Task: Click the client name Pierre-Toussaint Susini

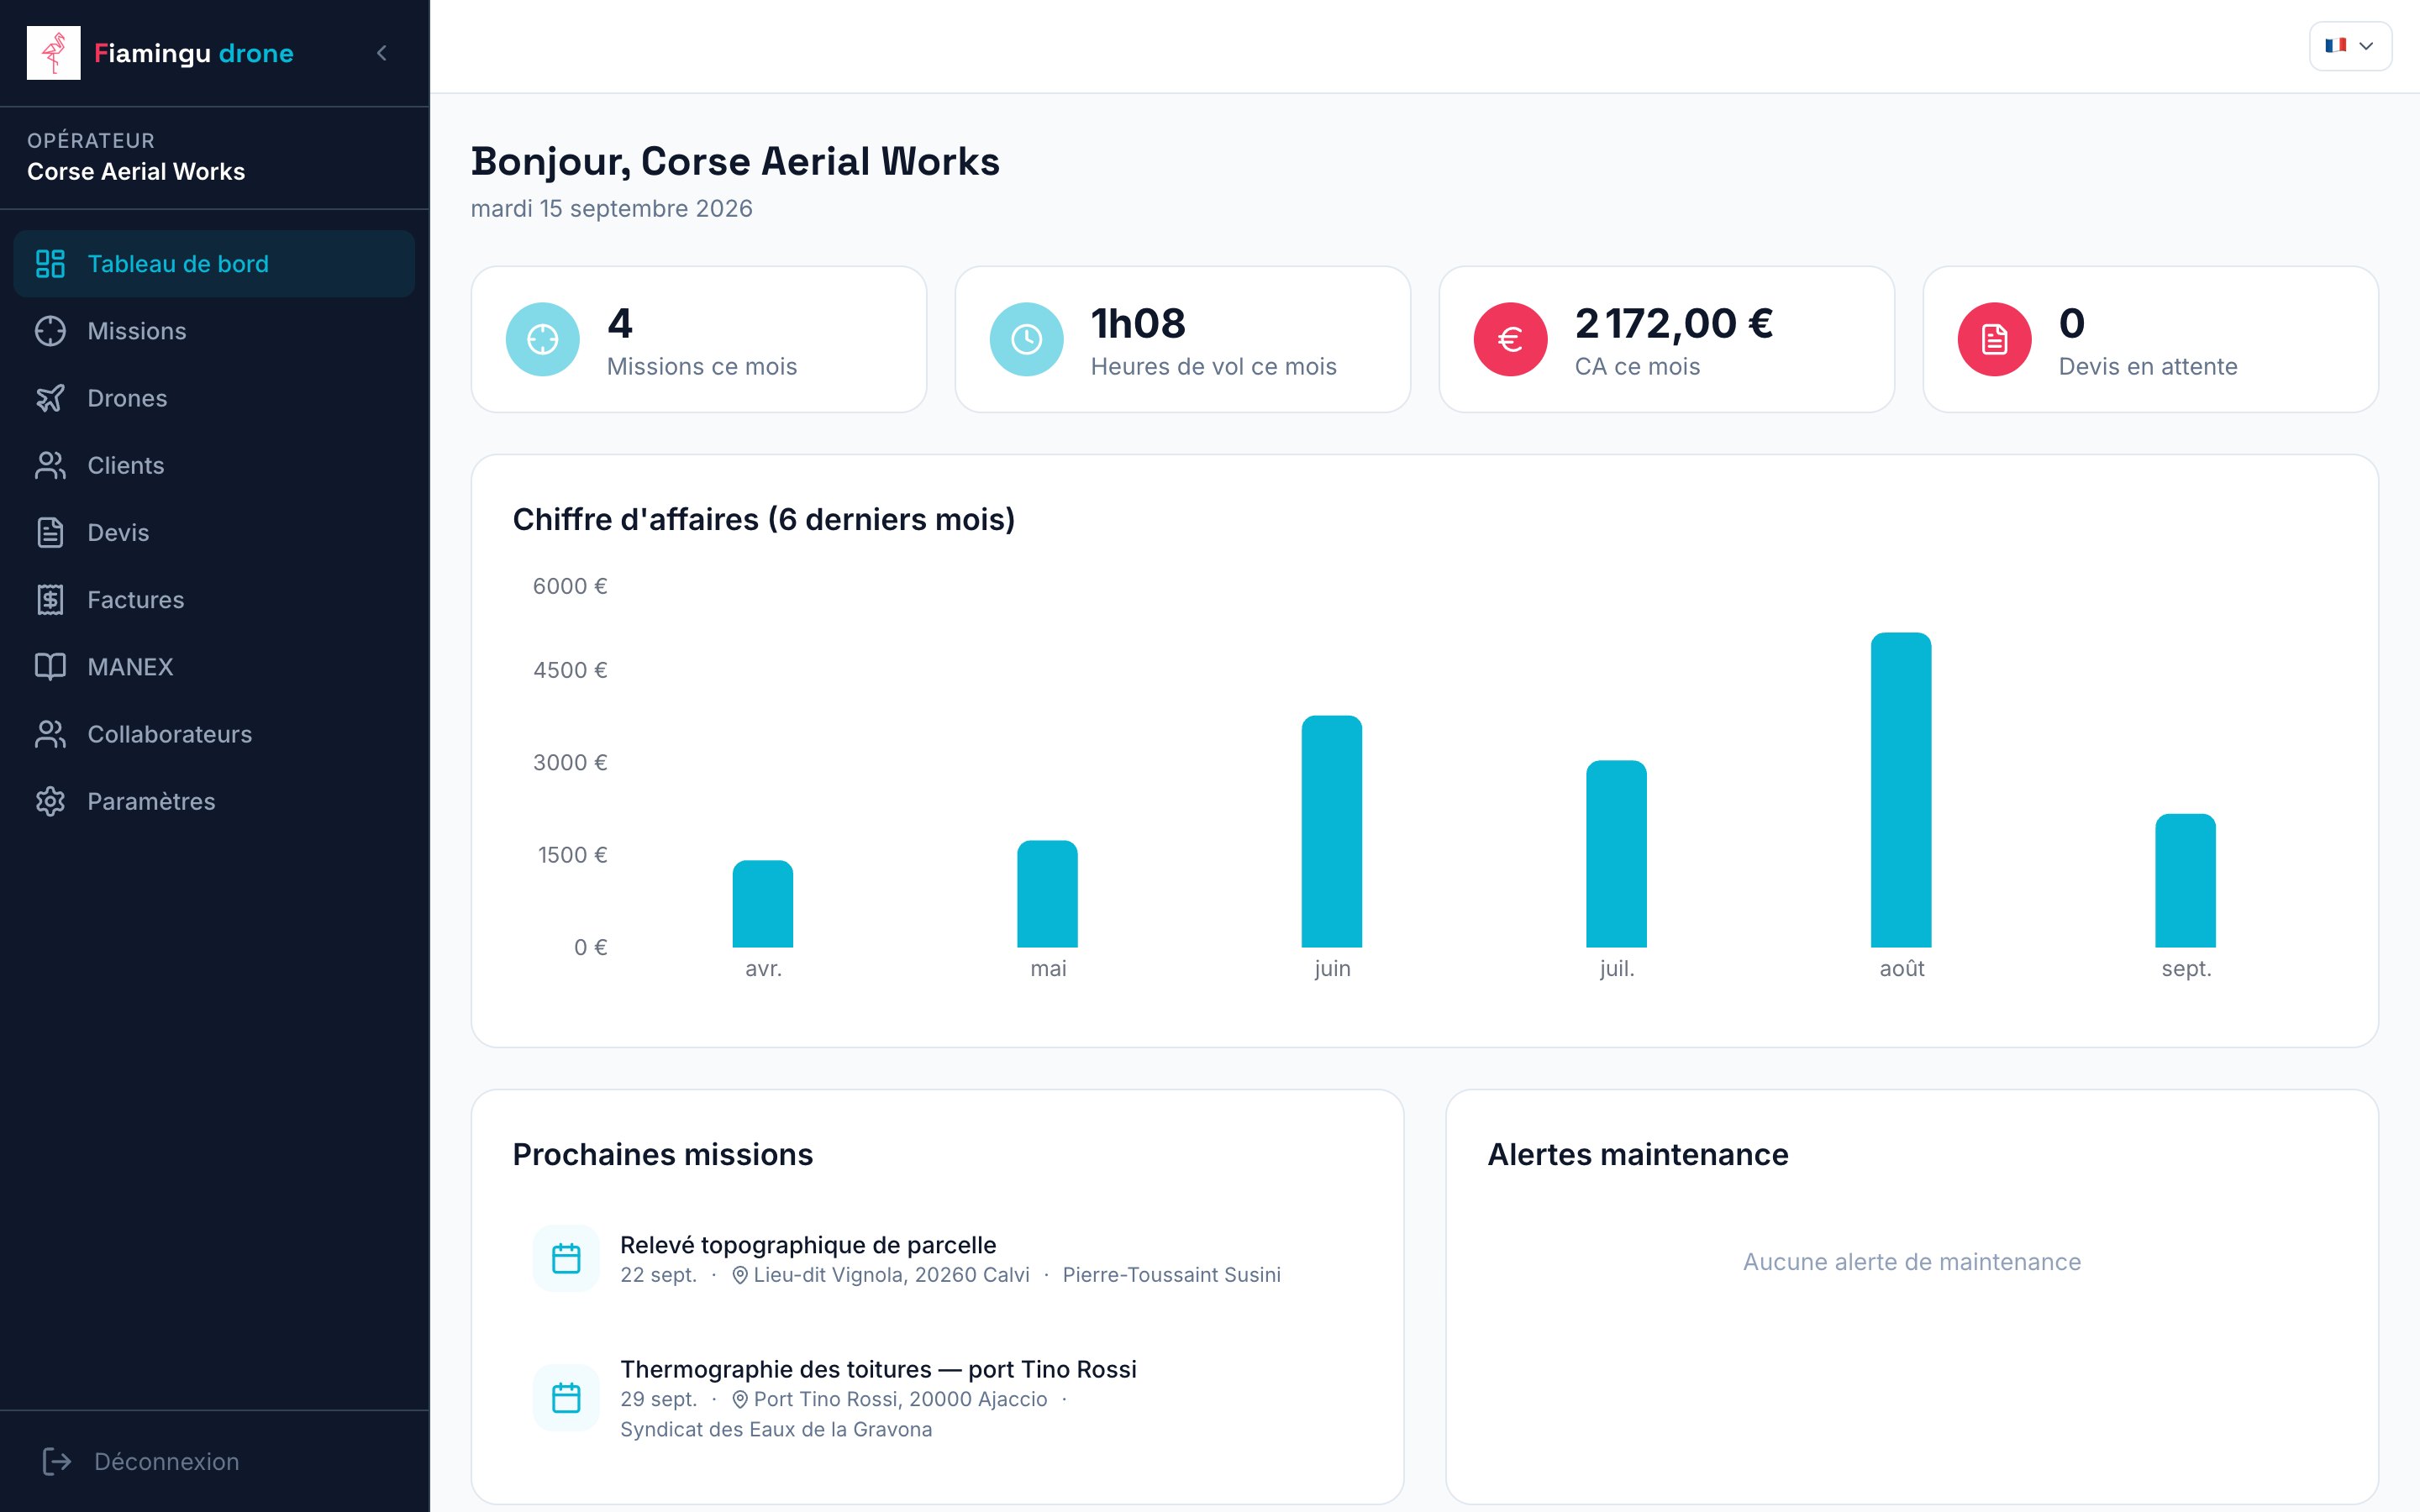Action: tap(1171, 1275)
